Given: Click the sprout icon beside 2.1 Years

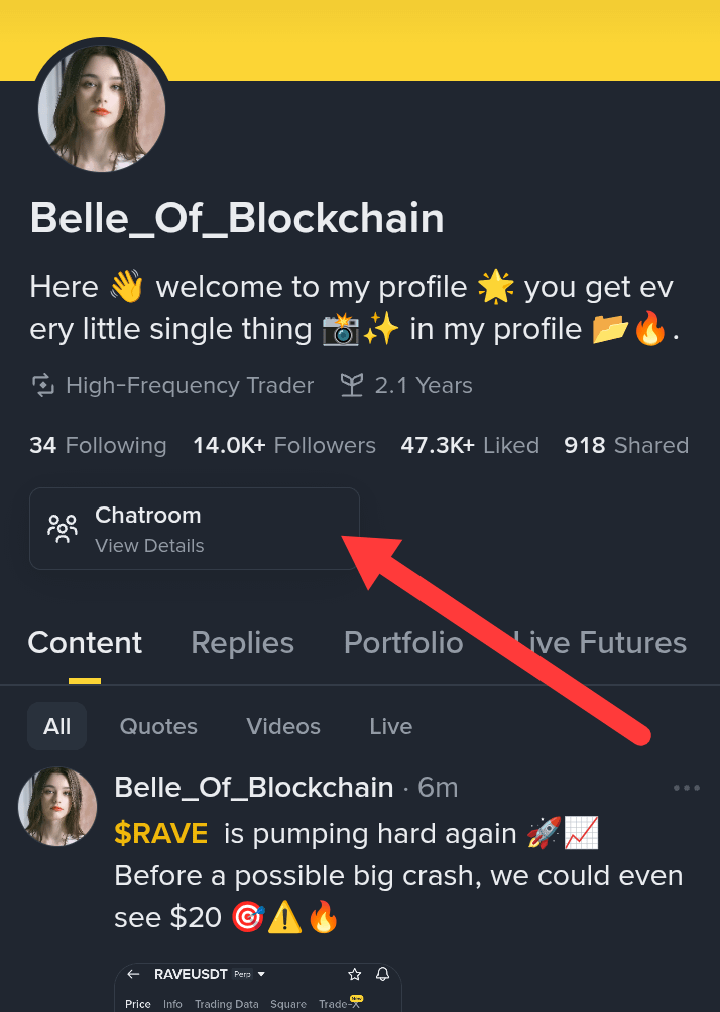Looking at the screenshot, I should [352, 386].
